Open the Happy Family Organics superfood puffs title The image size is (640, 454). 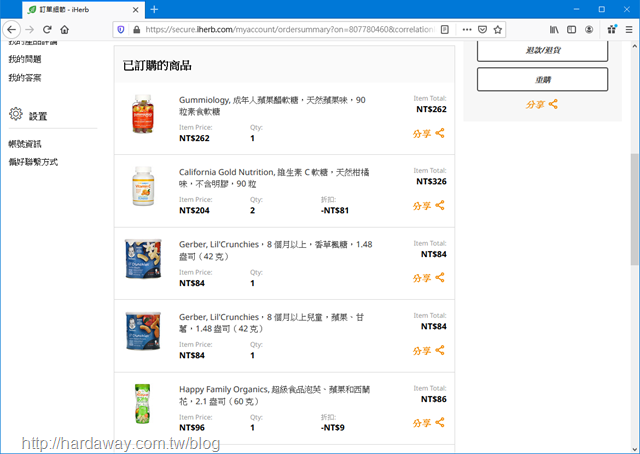click(274, 395)
